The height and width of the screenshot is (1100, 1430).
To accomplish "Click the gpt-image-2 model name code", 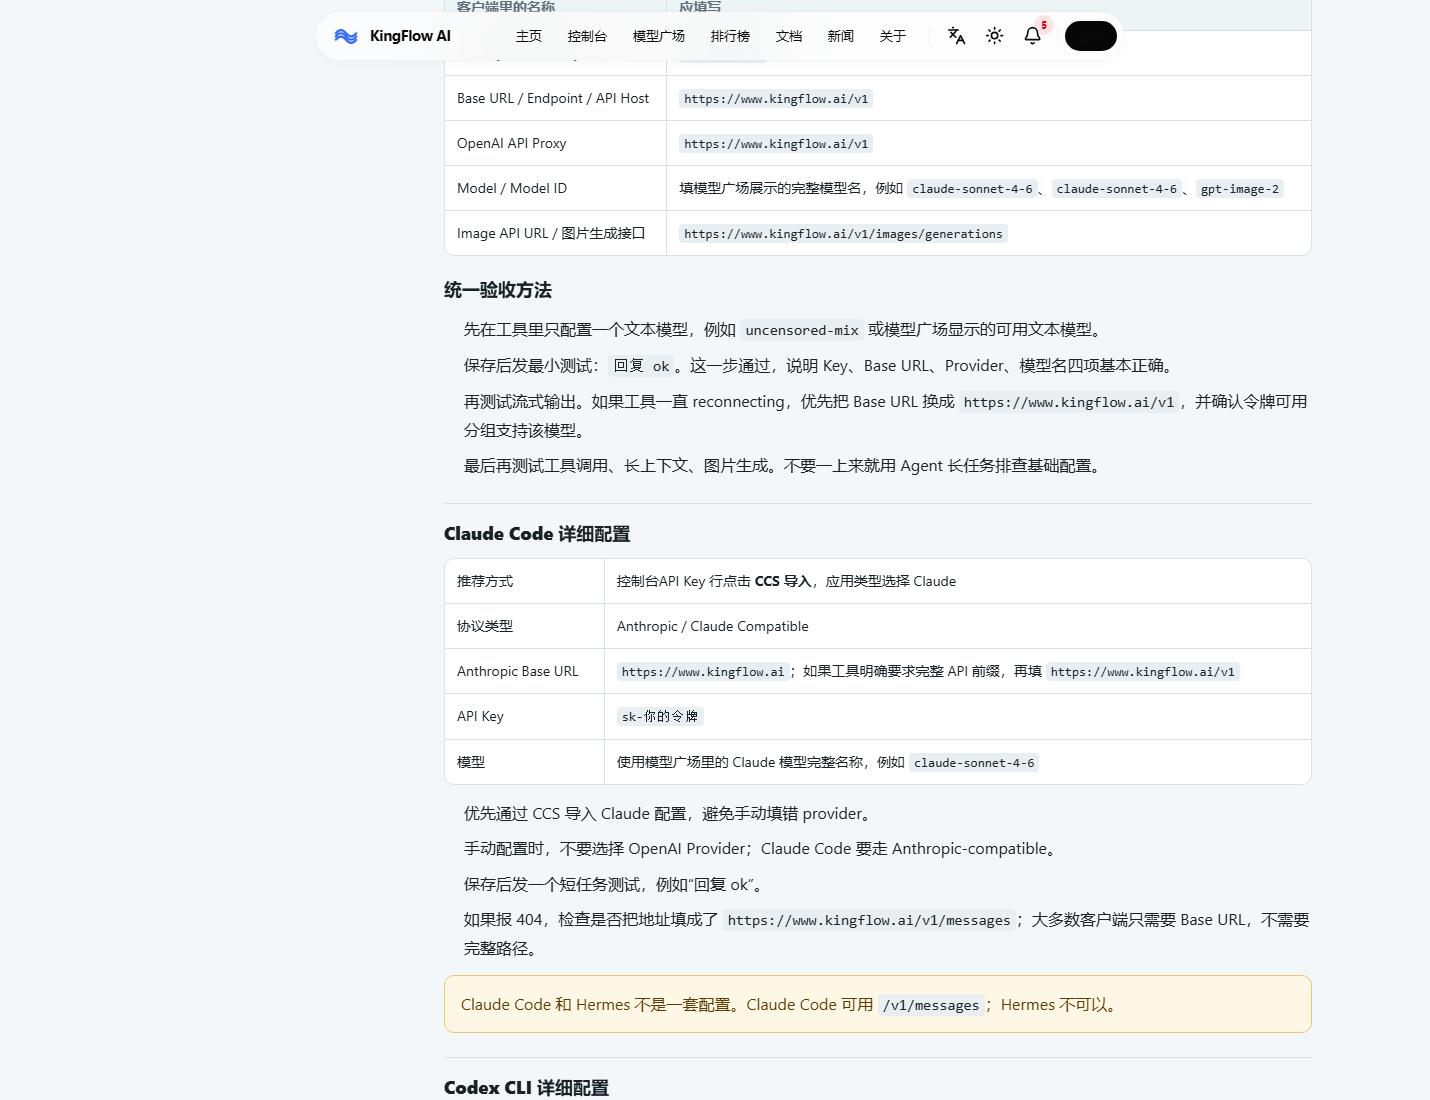I will 1240,189.
